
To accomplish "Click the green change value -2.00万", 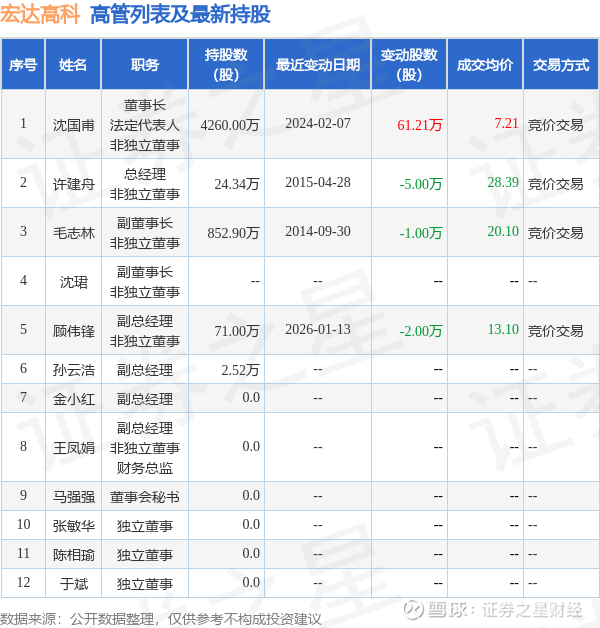I will tap(421, 331).
